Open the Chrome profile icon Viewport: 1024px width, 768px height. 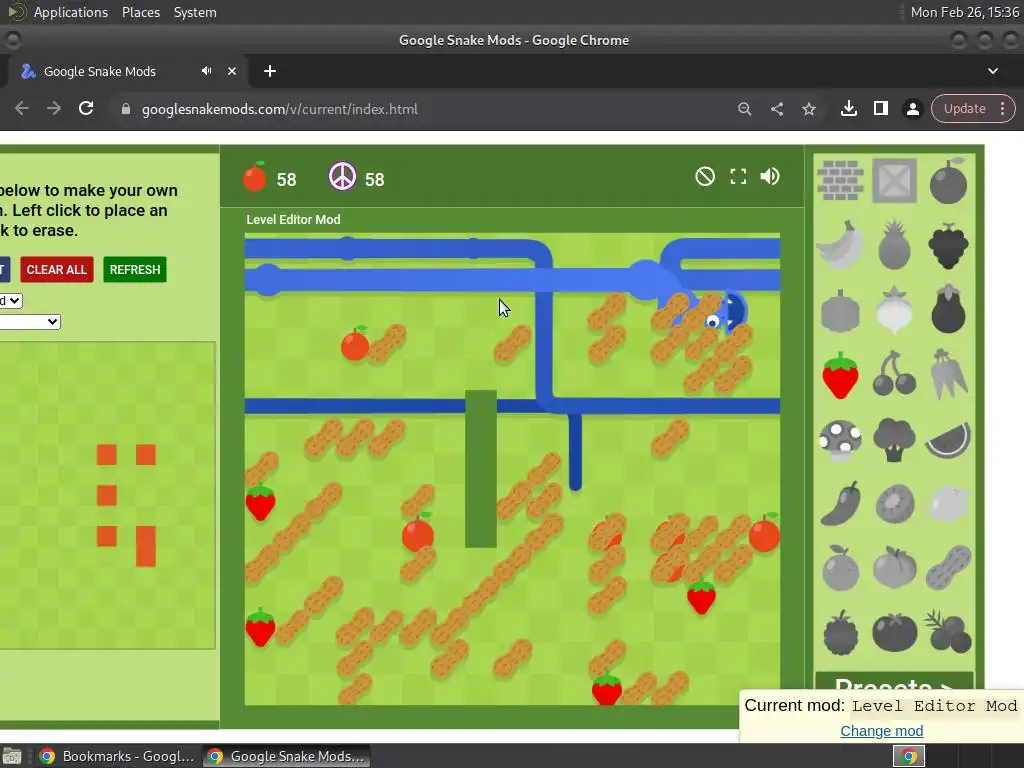912,109
